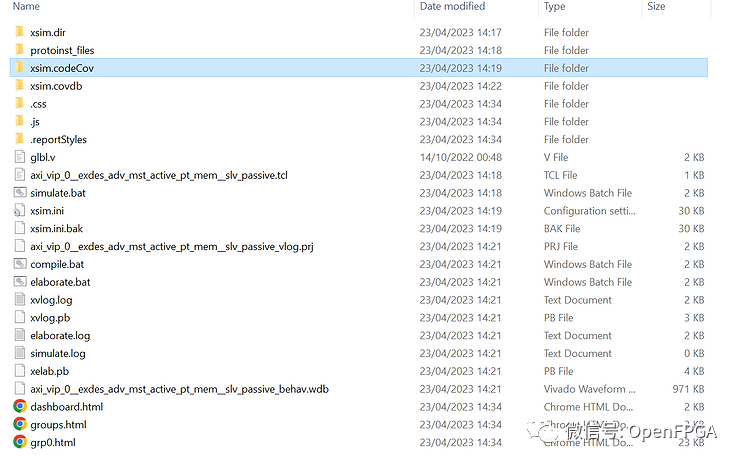Select the xsim.ini file name
This screenshot has height=465, width=740.
(x=47, y=211)
